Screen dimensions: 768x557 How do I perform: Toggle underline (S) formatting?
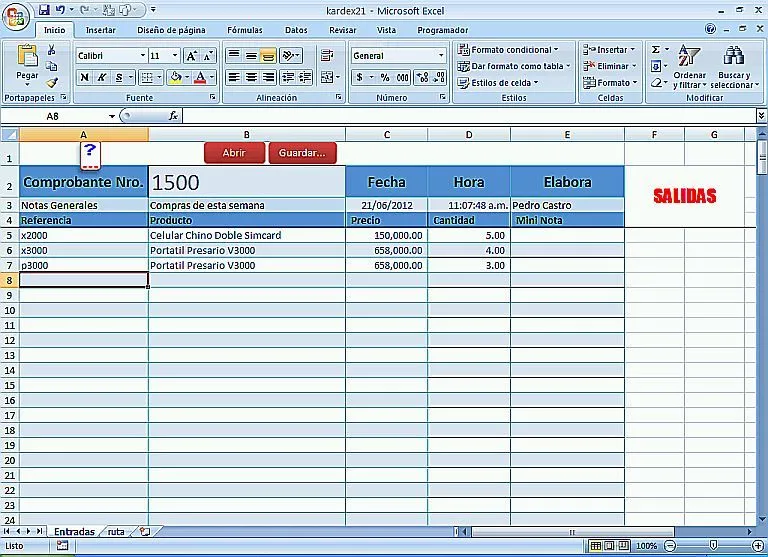point(119,77)
